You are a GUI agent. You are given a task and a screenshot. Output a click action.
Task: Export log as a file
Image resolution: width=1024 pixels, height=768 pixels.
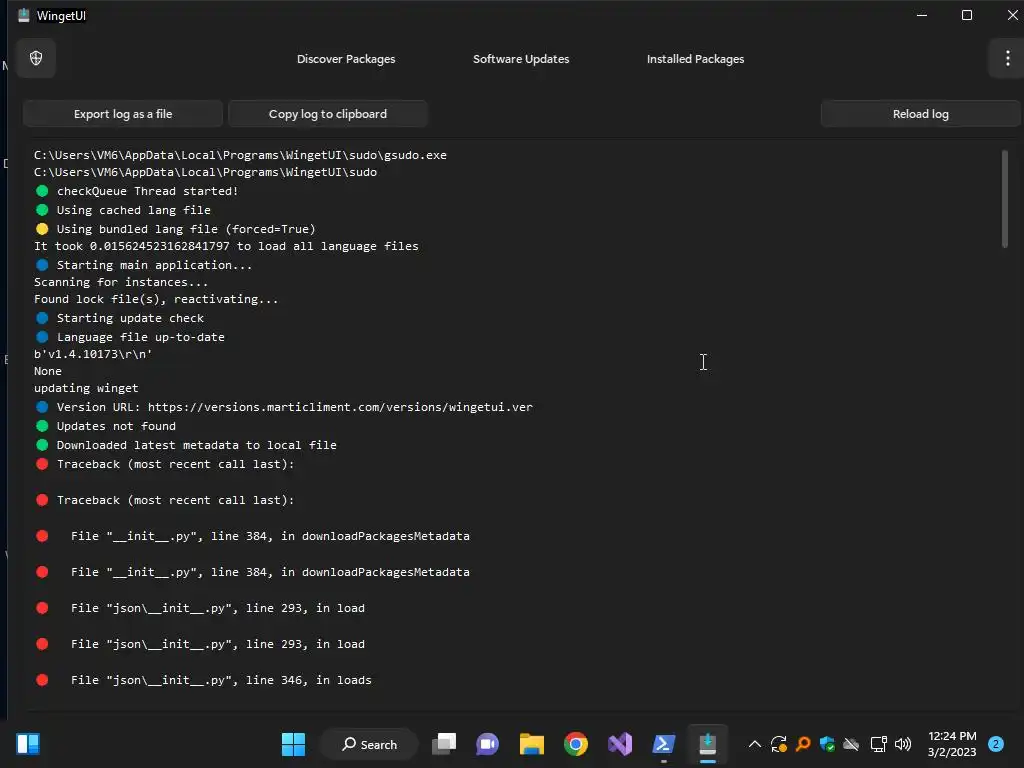pos(123,114)
